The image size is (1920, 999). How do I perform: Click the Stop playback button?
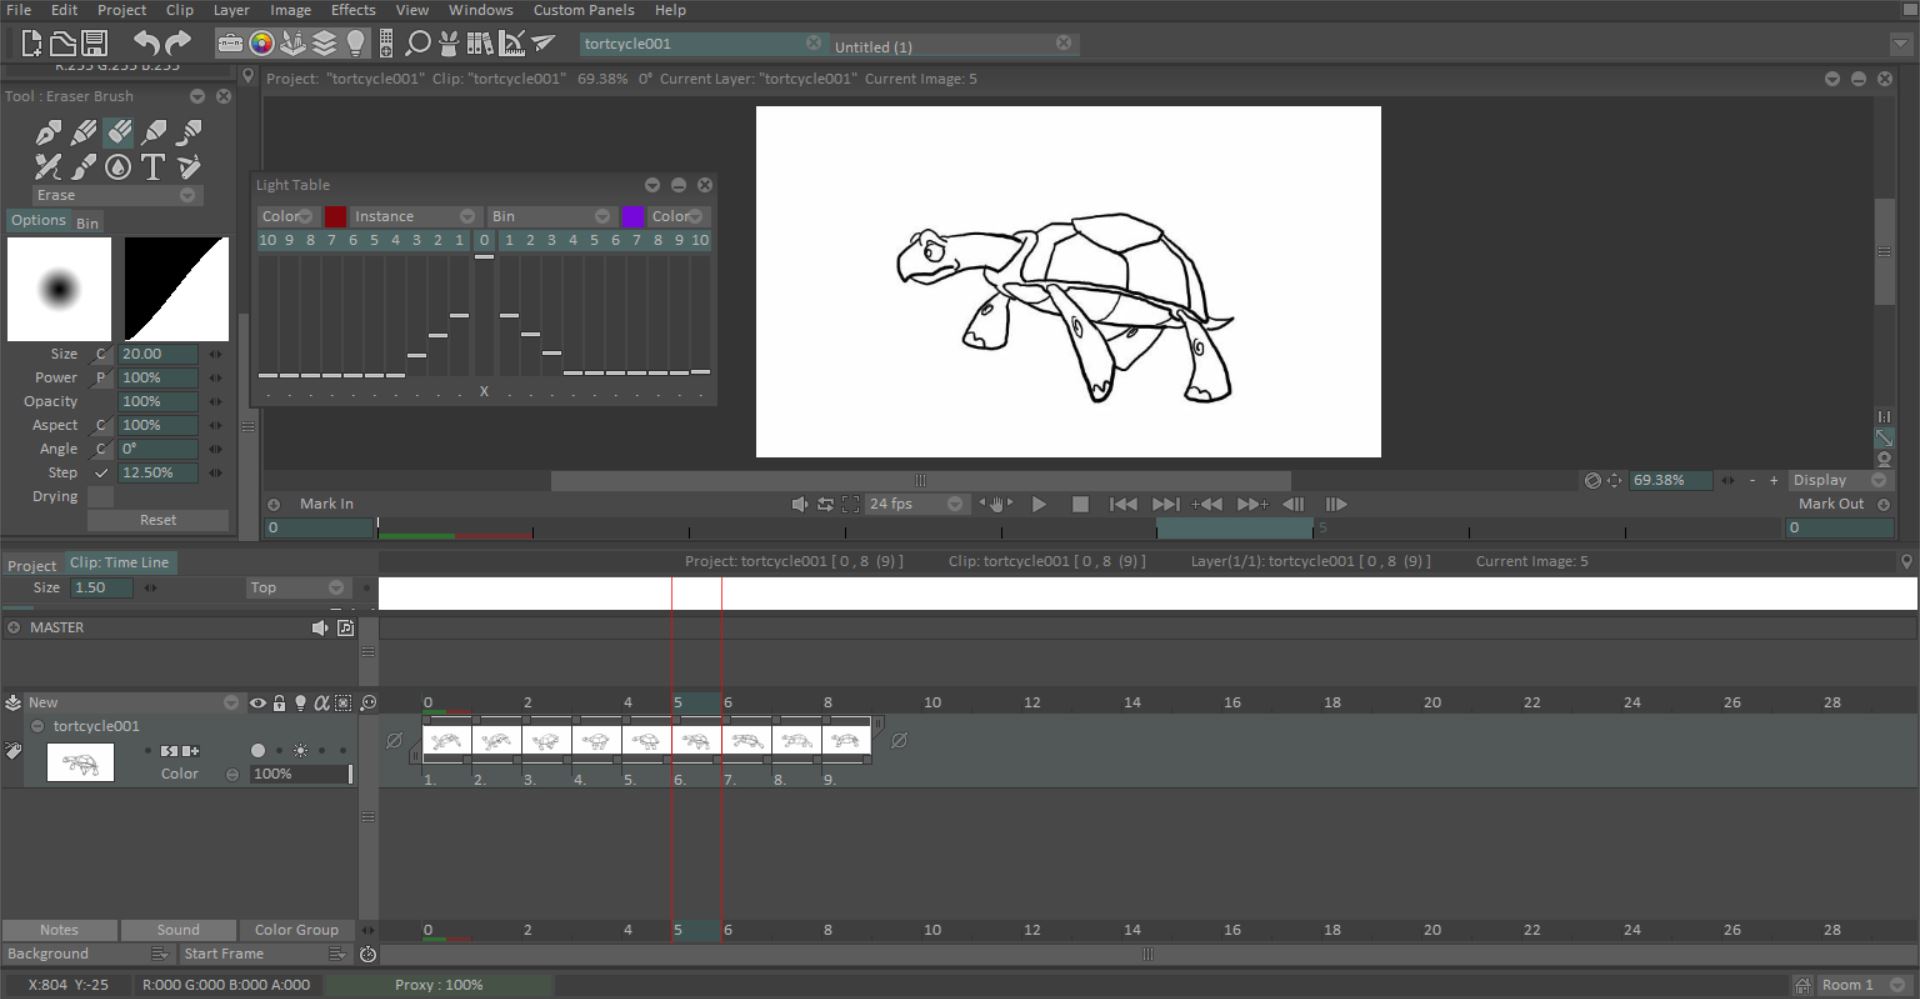tap(1080, 505)
